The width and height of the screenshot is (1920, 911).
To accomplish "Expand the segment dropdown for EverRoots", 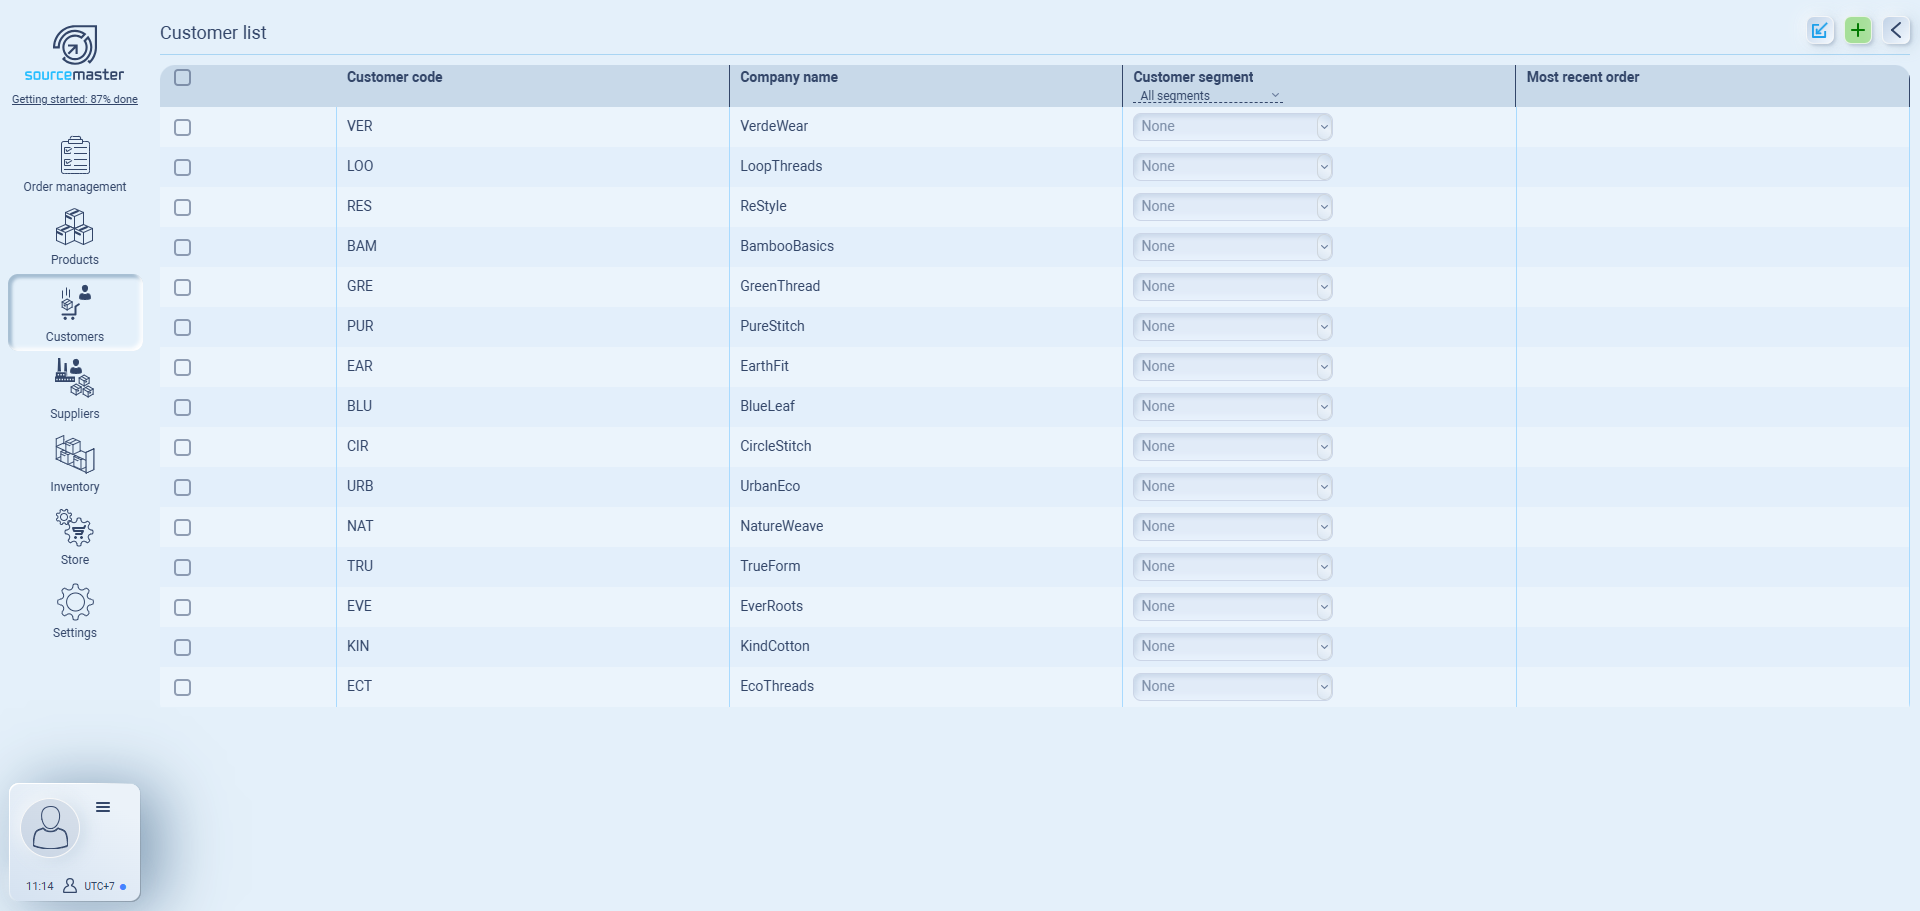I will 1232,607.
